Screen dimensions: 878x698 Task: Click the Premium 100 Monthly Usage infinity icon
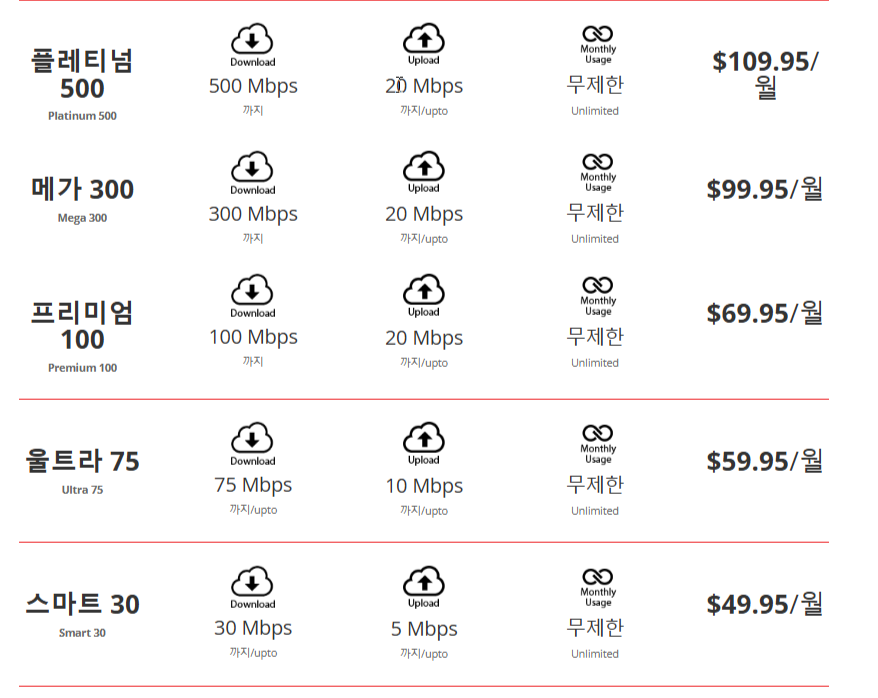point(597,285)
